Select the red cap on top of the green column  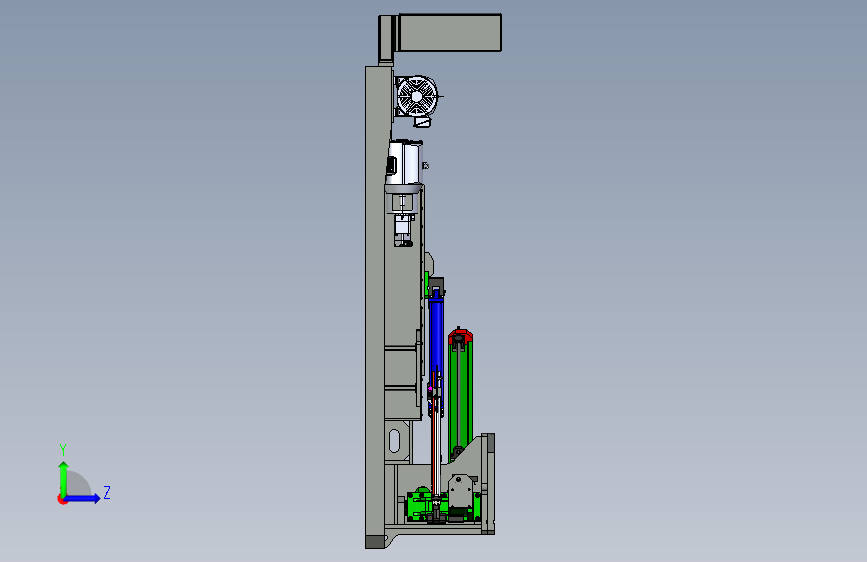pyautogui.click(x=460, y=337)
